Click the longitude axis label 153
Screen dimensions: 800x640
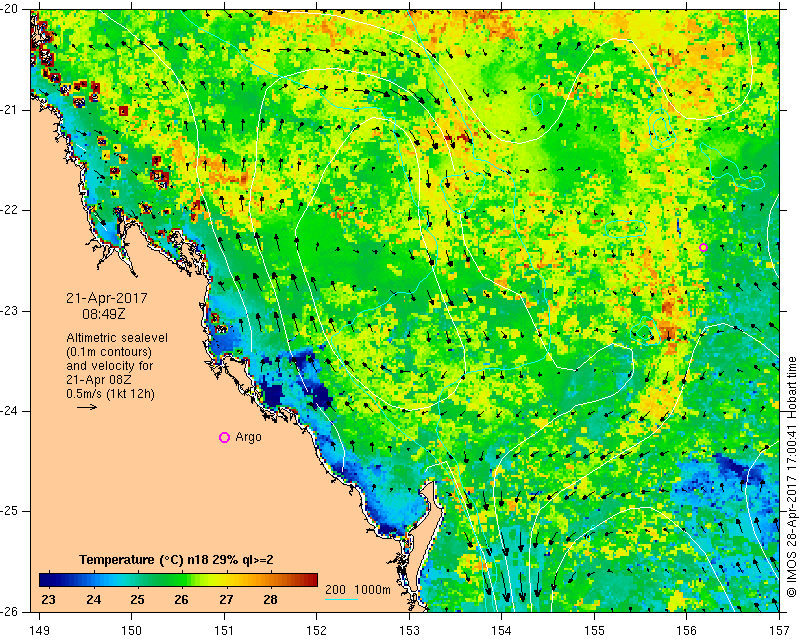(x=409, y=632)
